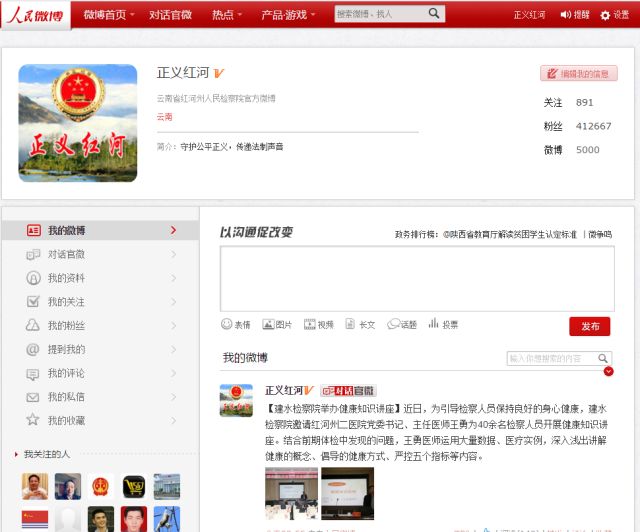Open the post's first photo of the lecture room
The image size is (640, 532).
pyautogui.click(x=291, y=494)
